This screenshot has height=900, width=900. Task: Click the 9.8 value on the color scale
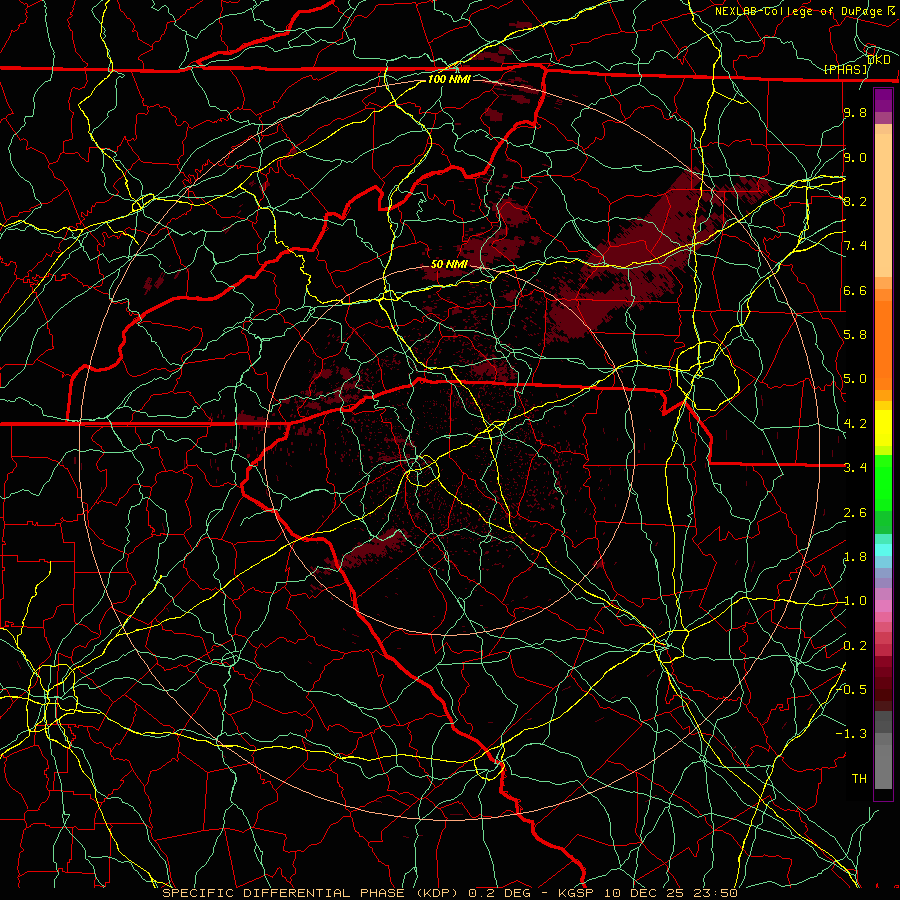[855, 112]
